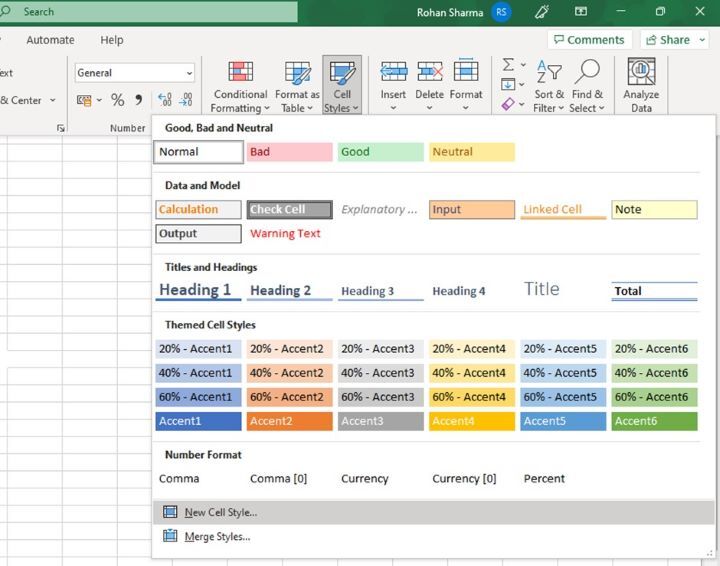
Task: Apply 60% - Accent5 swatch
Action: coord(563,397)
